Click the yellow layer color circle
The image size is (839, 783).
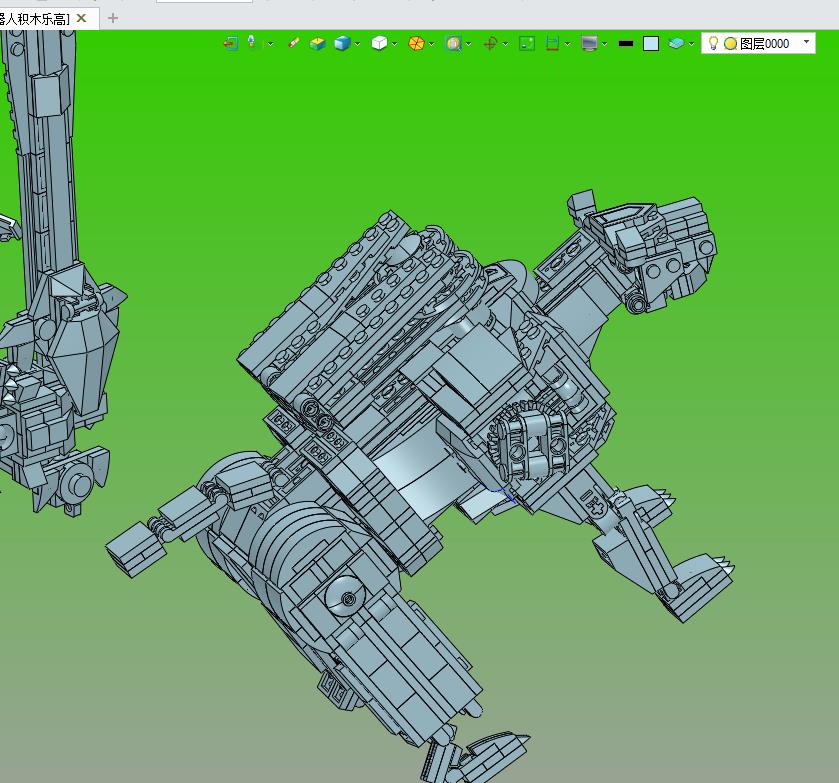tap(730, 43)
